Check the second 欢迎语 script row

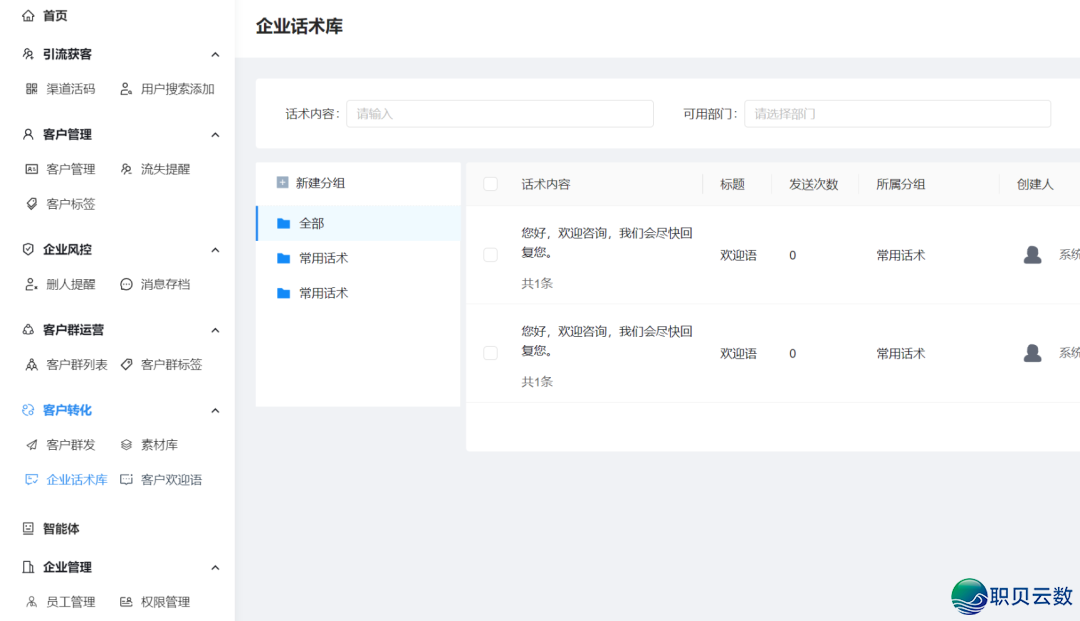(x=490, y=352)
